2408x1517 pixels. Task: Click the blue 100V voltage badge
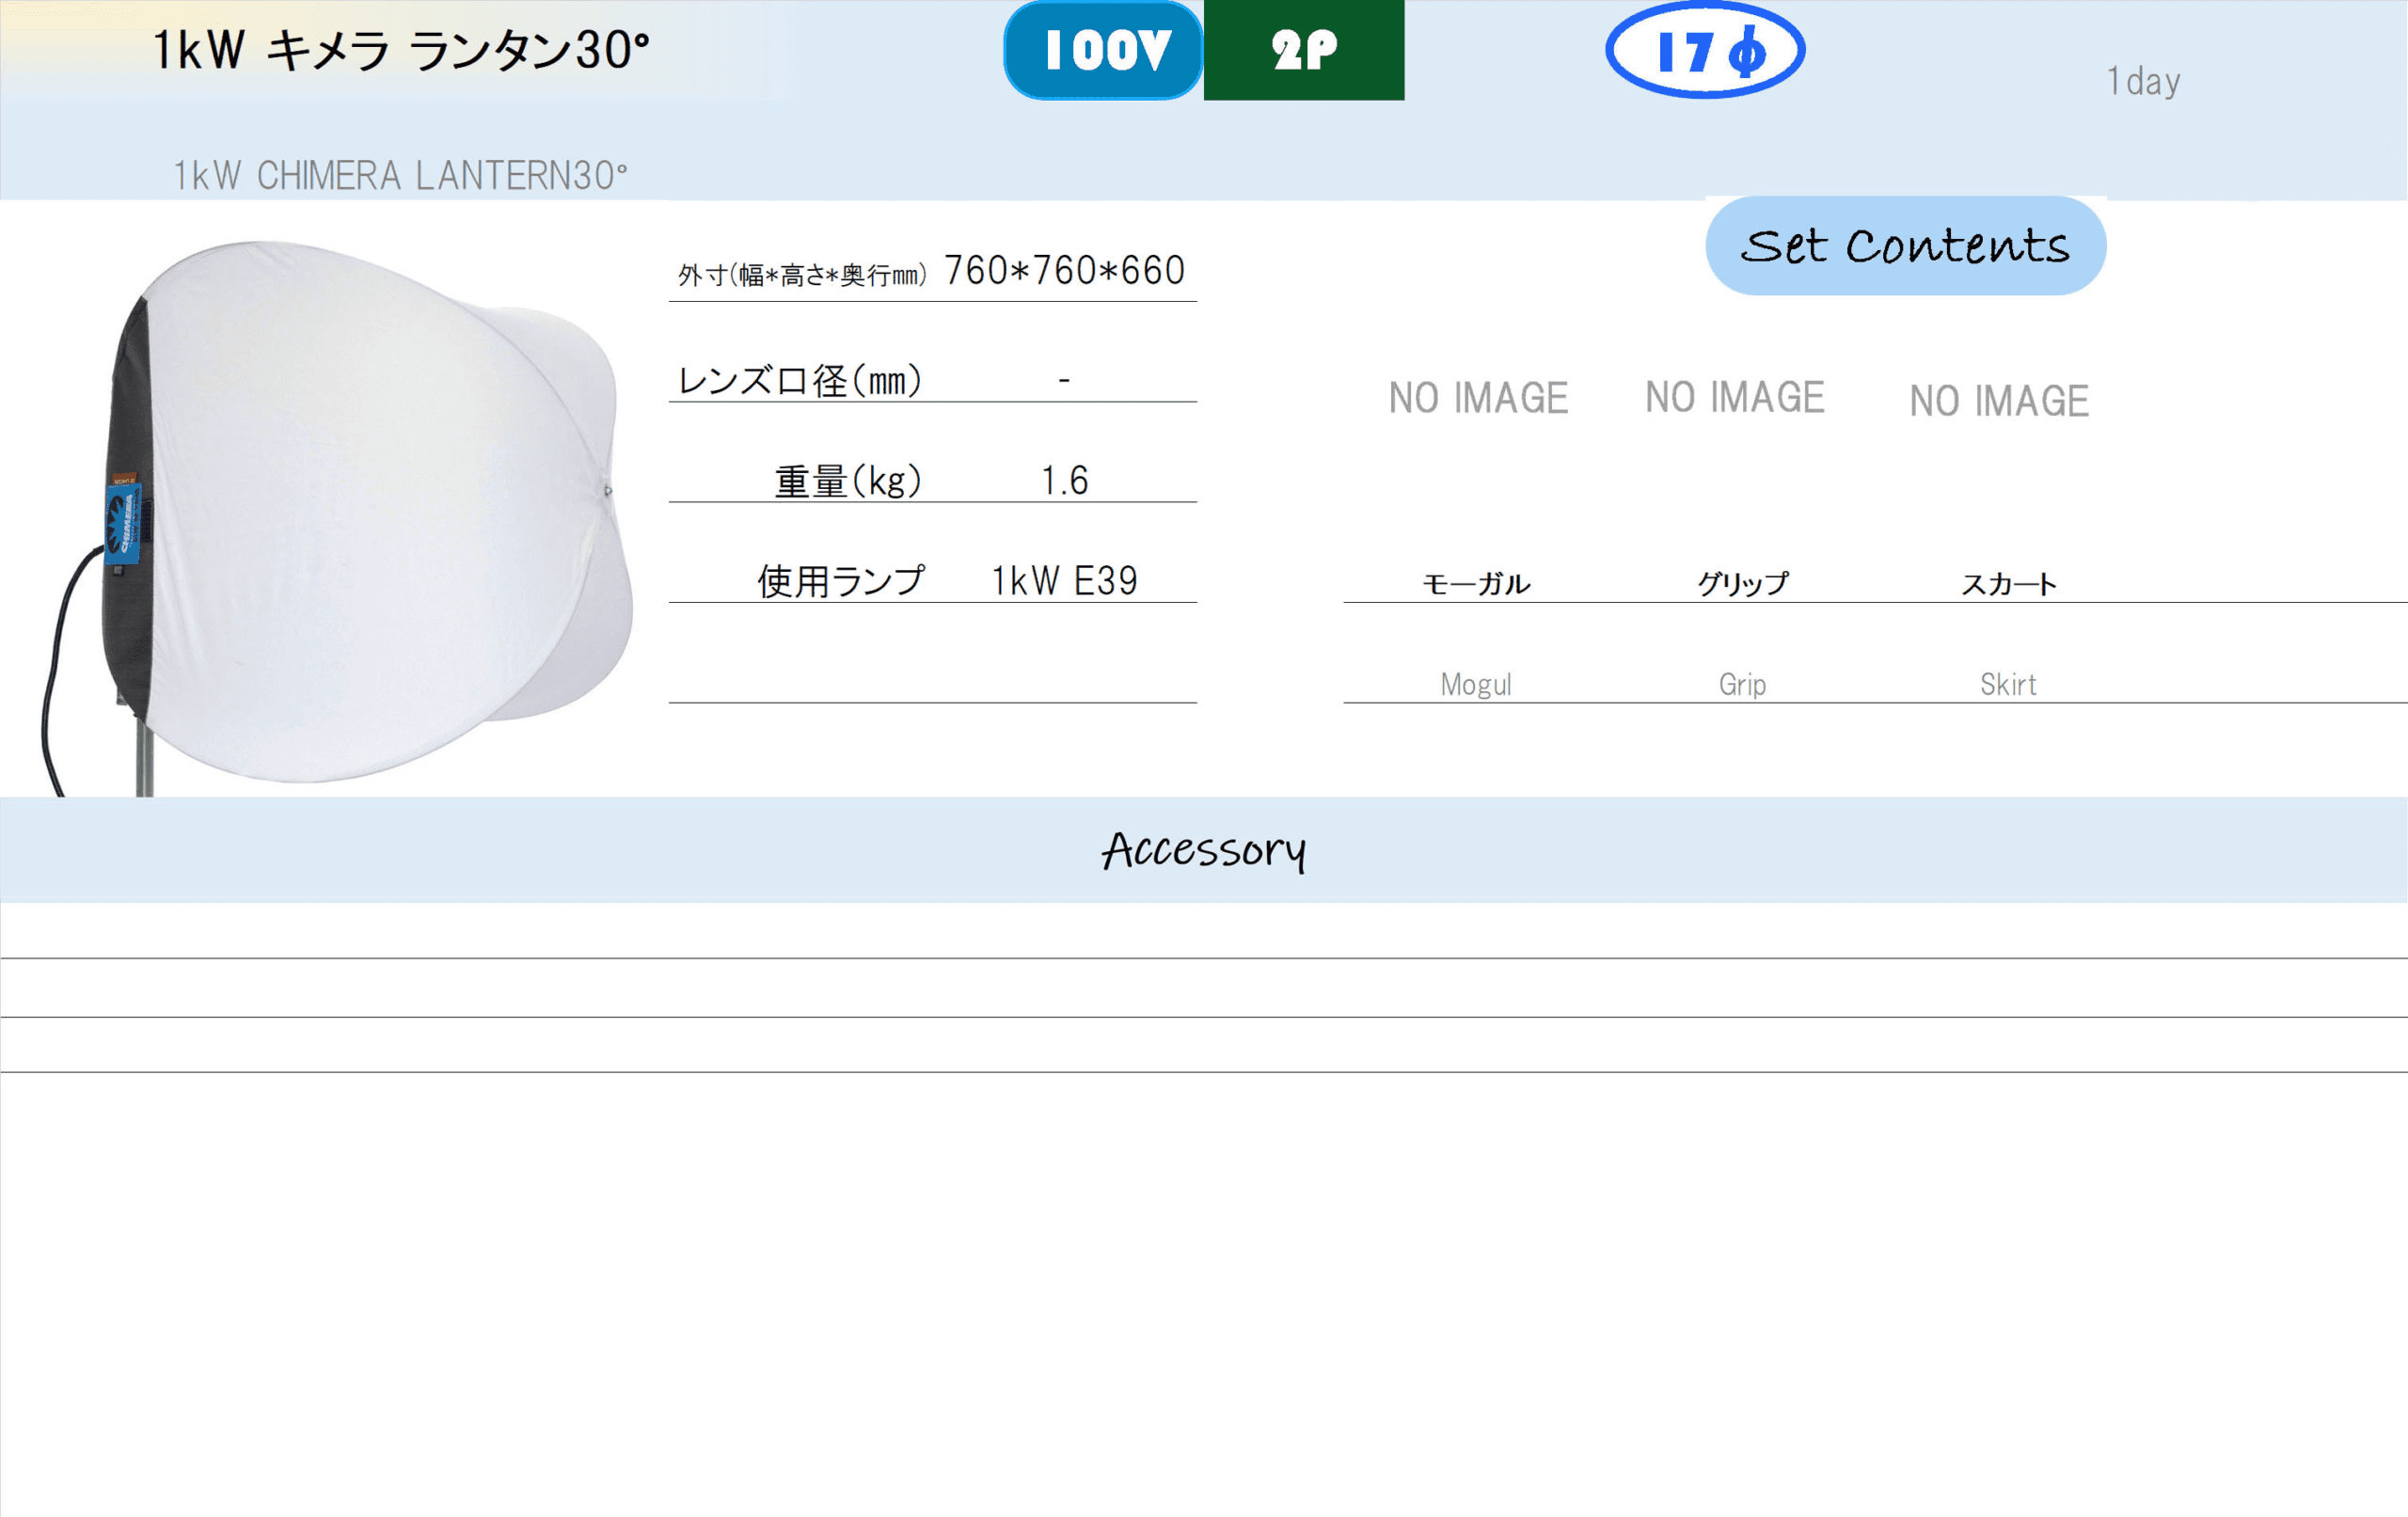coord(1103,50)
